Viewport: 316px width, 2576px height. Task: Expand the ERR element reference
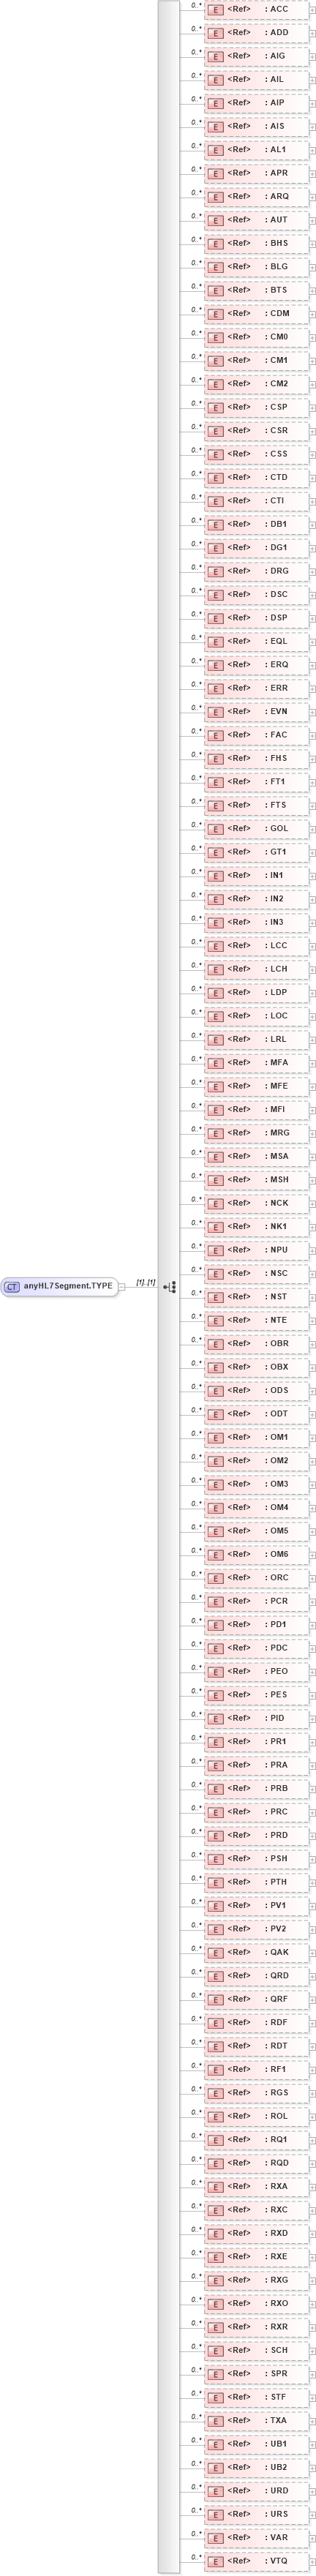312,689
